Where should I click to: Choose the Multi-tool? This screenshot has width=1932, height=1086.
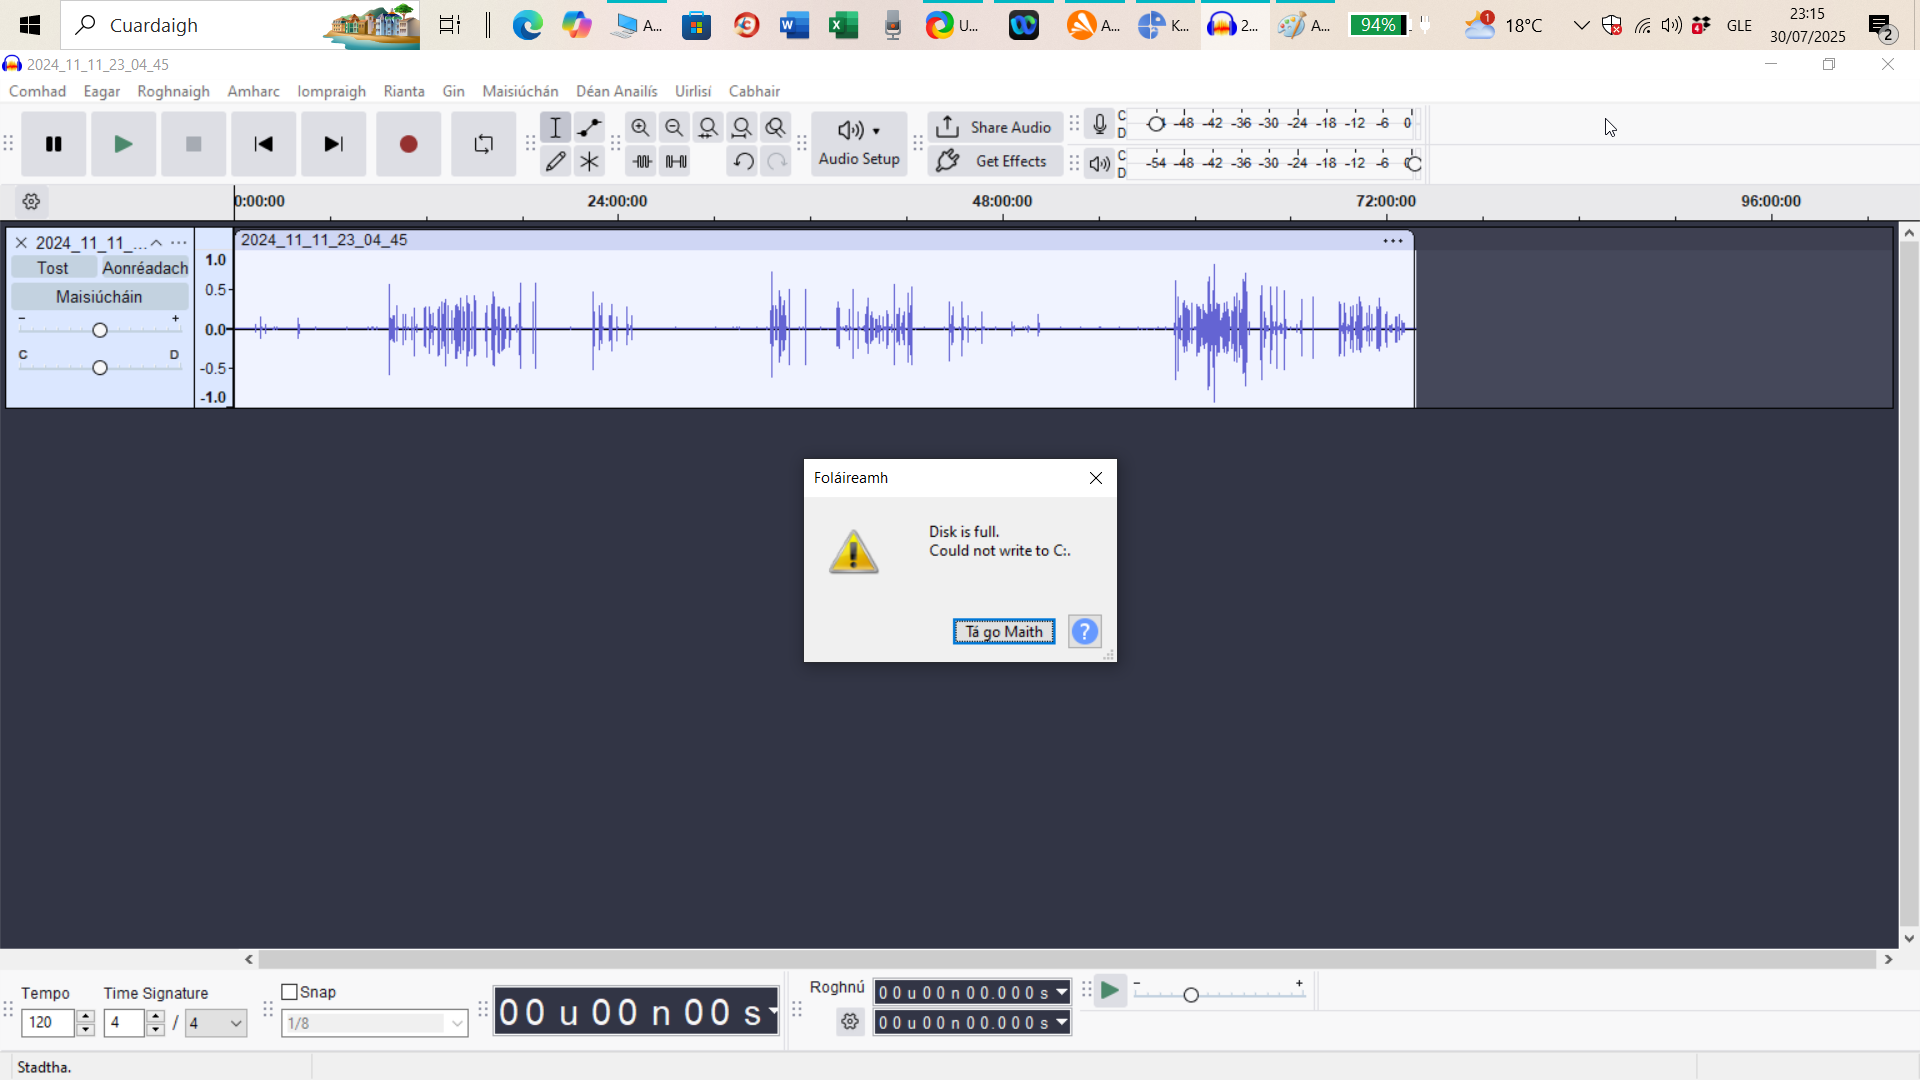pyautogui.click(x=590, y=160)
